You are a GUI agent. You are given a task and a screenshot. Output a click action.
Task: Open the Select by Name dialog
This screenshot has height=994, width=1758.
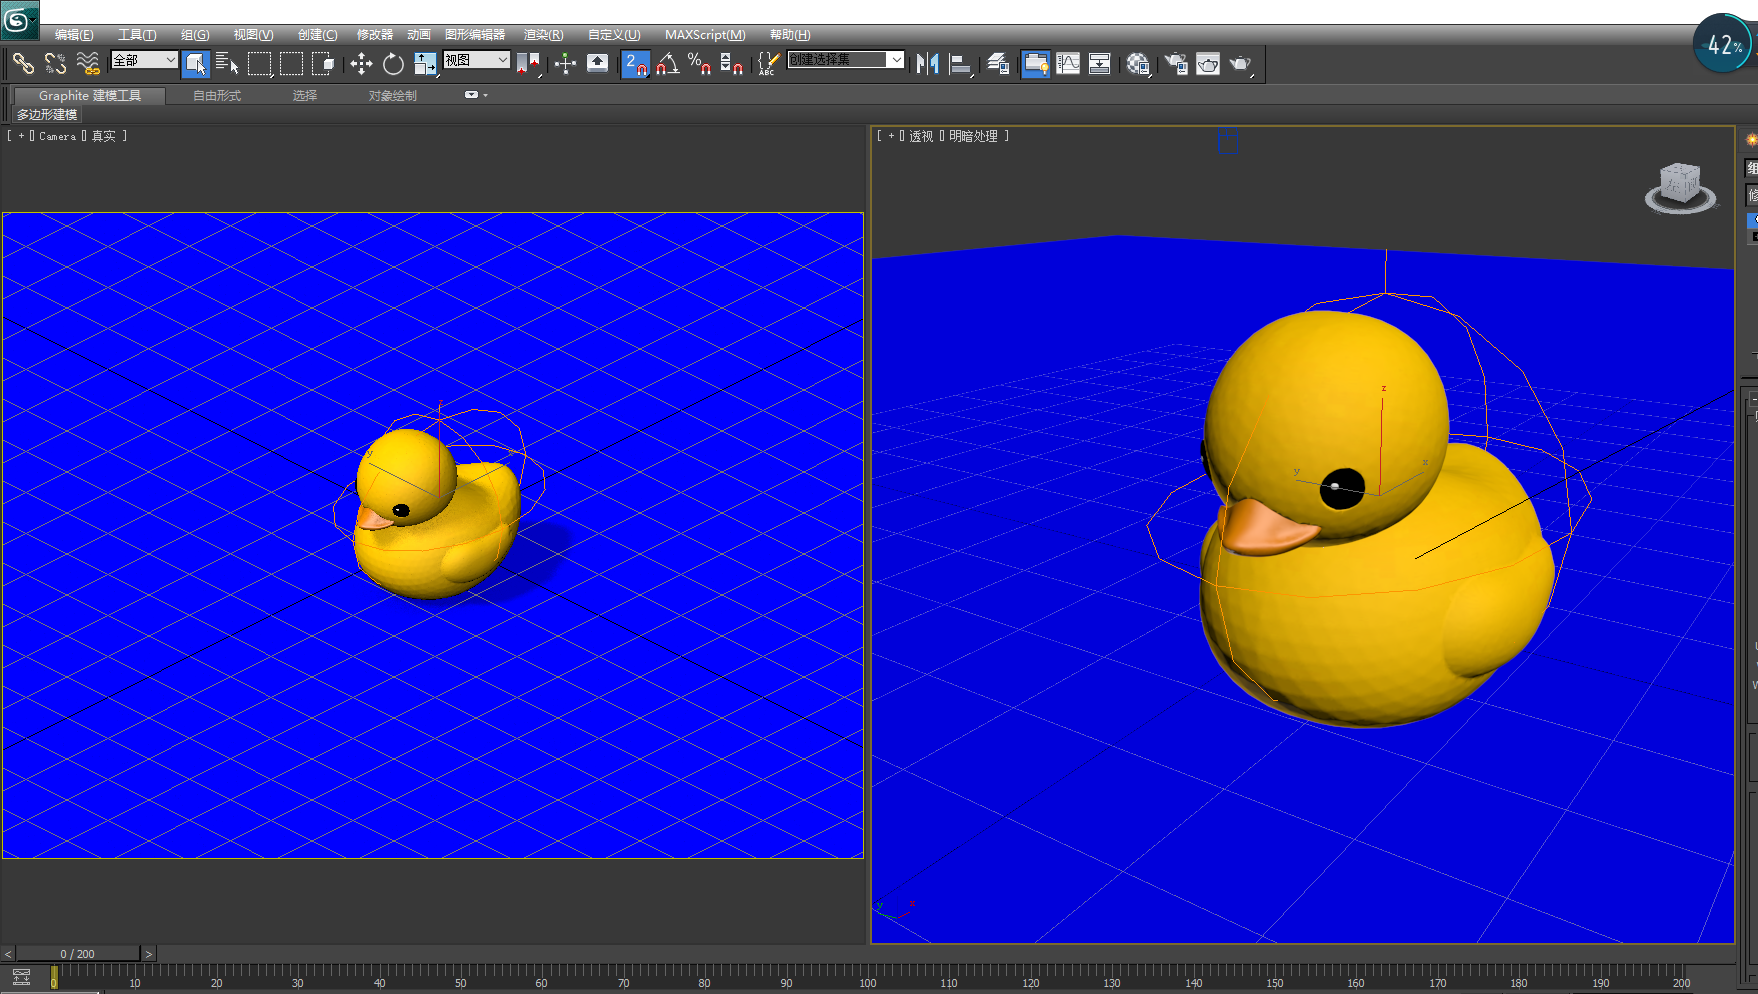pyautogui.click(x=228, y=64)
